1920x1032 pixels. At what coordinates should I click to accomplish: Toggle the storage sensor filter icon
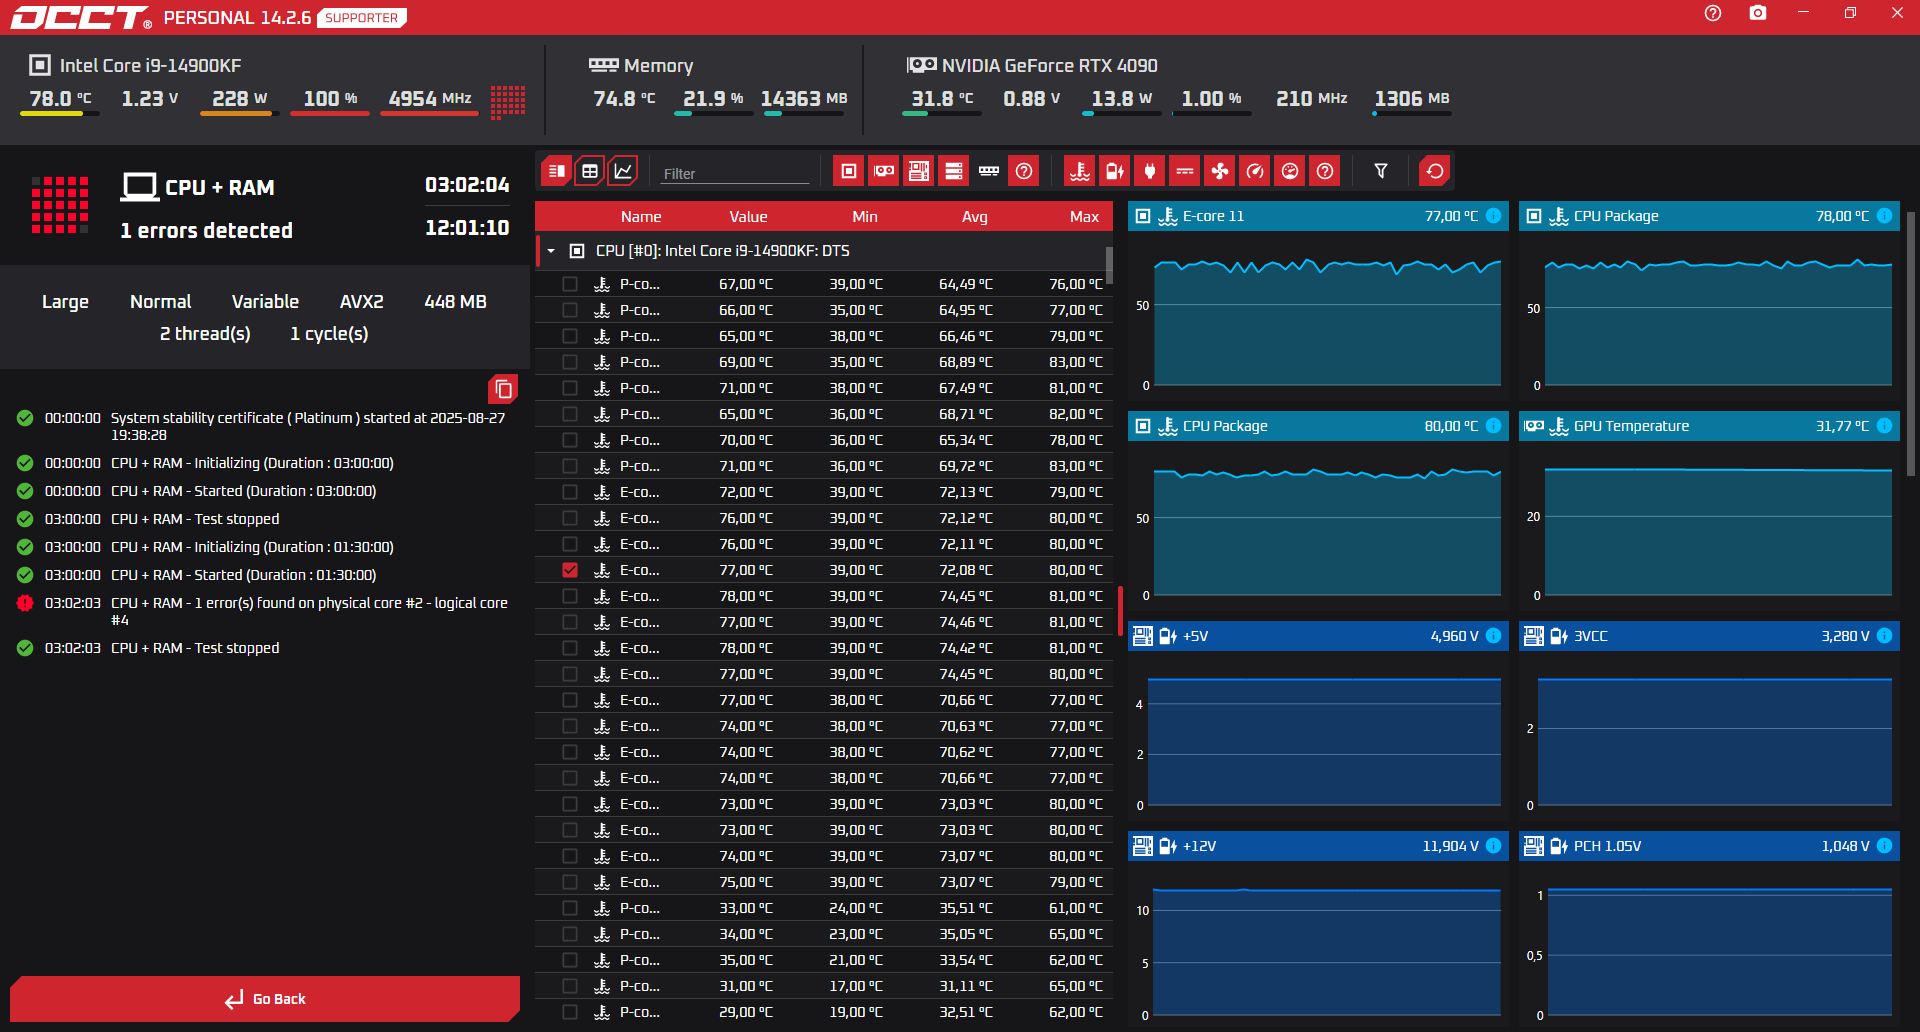pos(954,171)
